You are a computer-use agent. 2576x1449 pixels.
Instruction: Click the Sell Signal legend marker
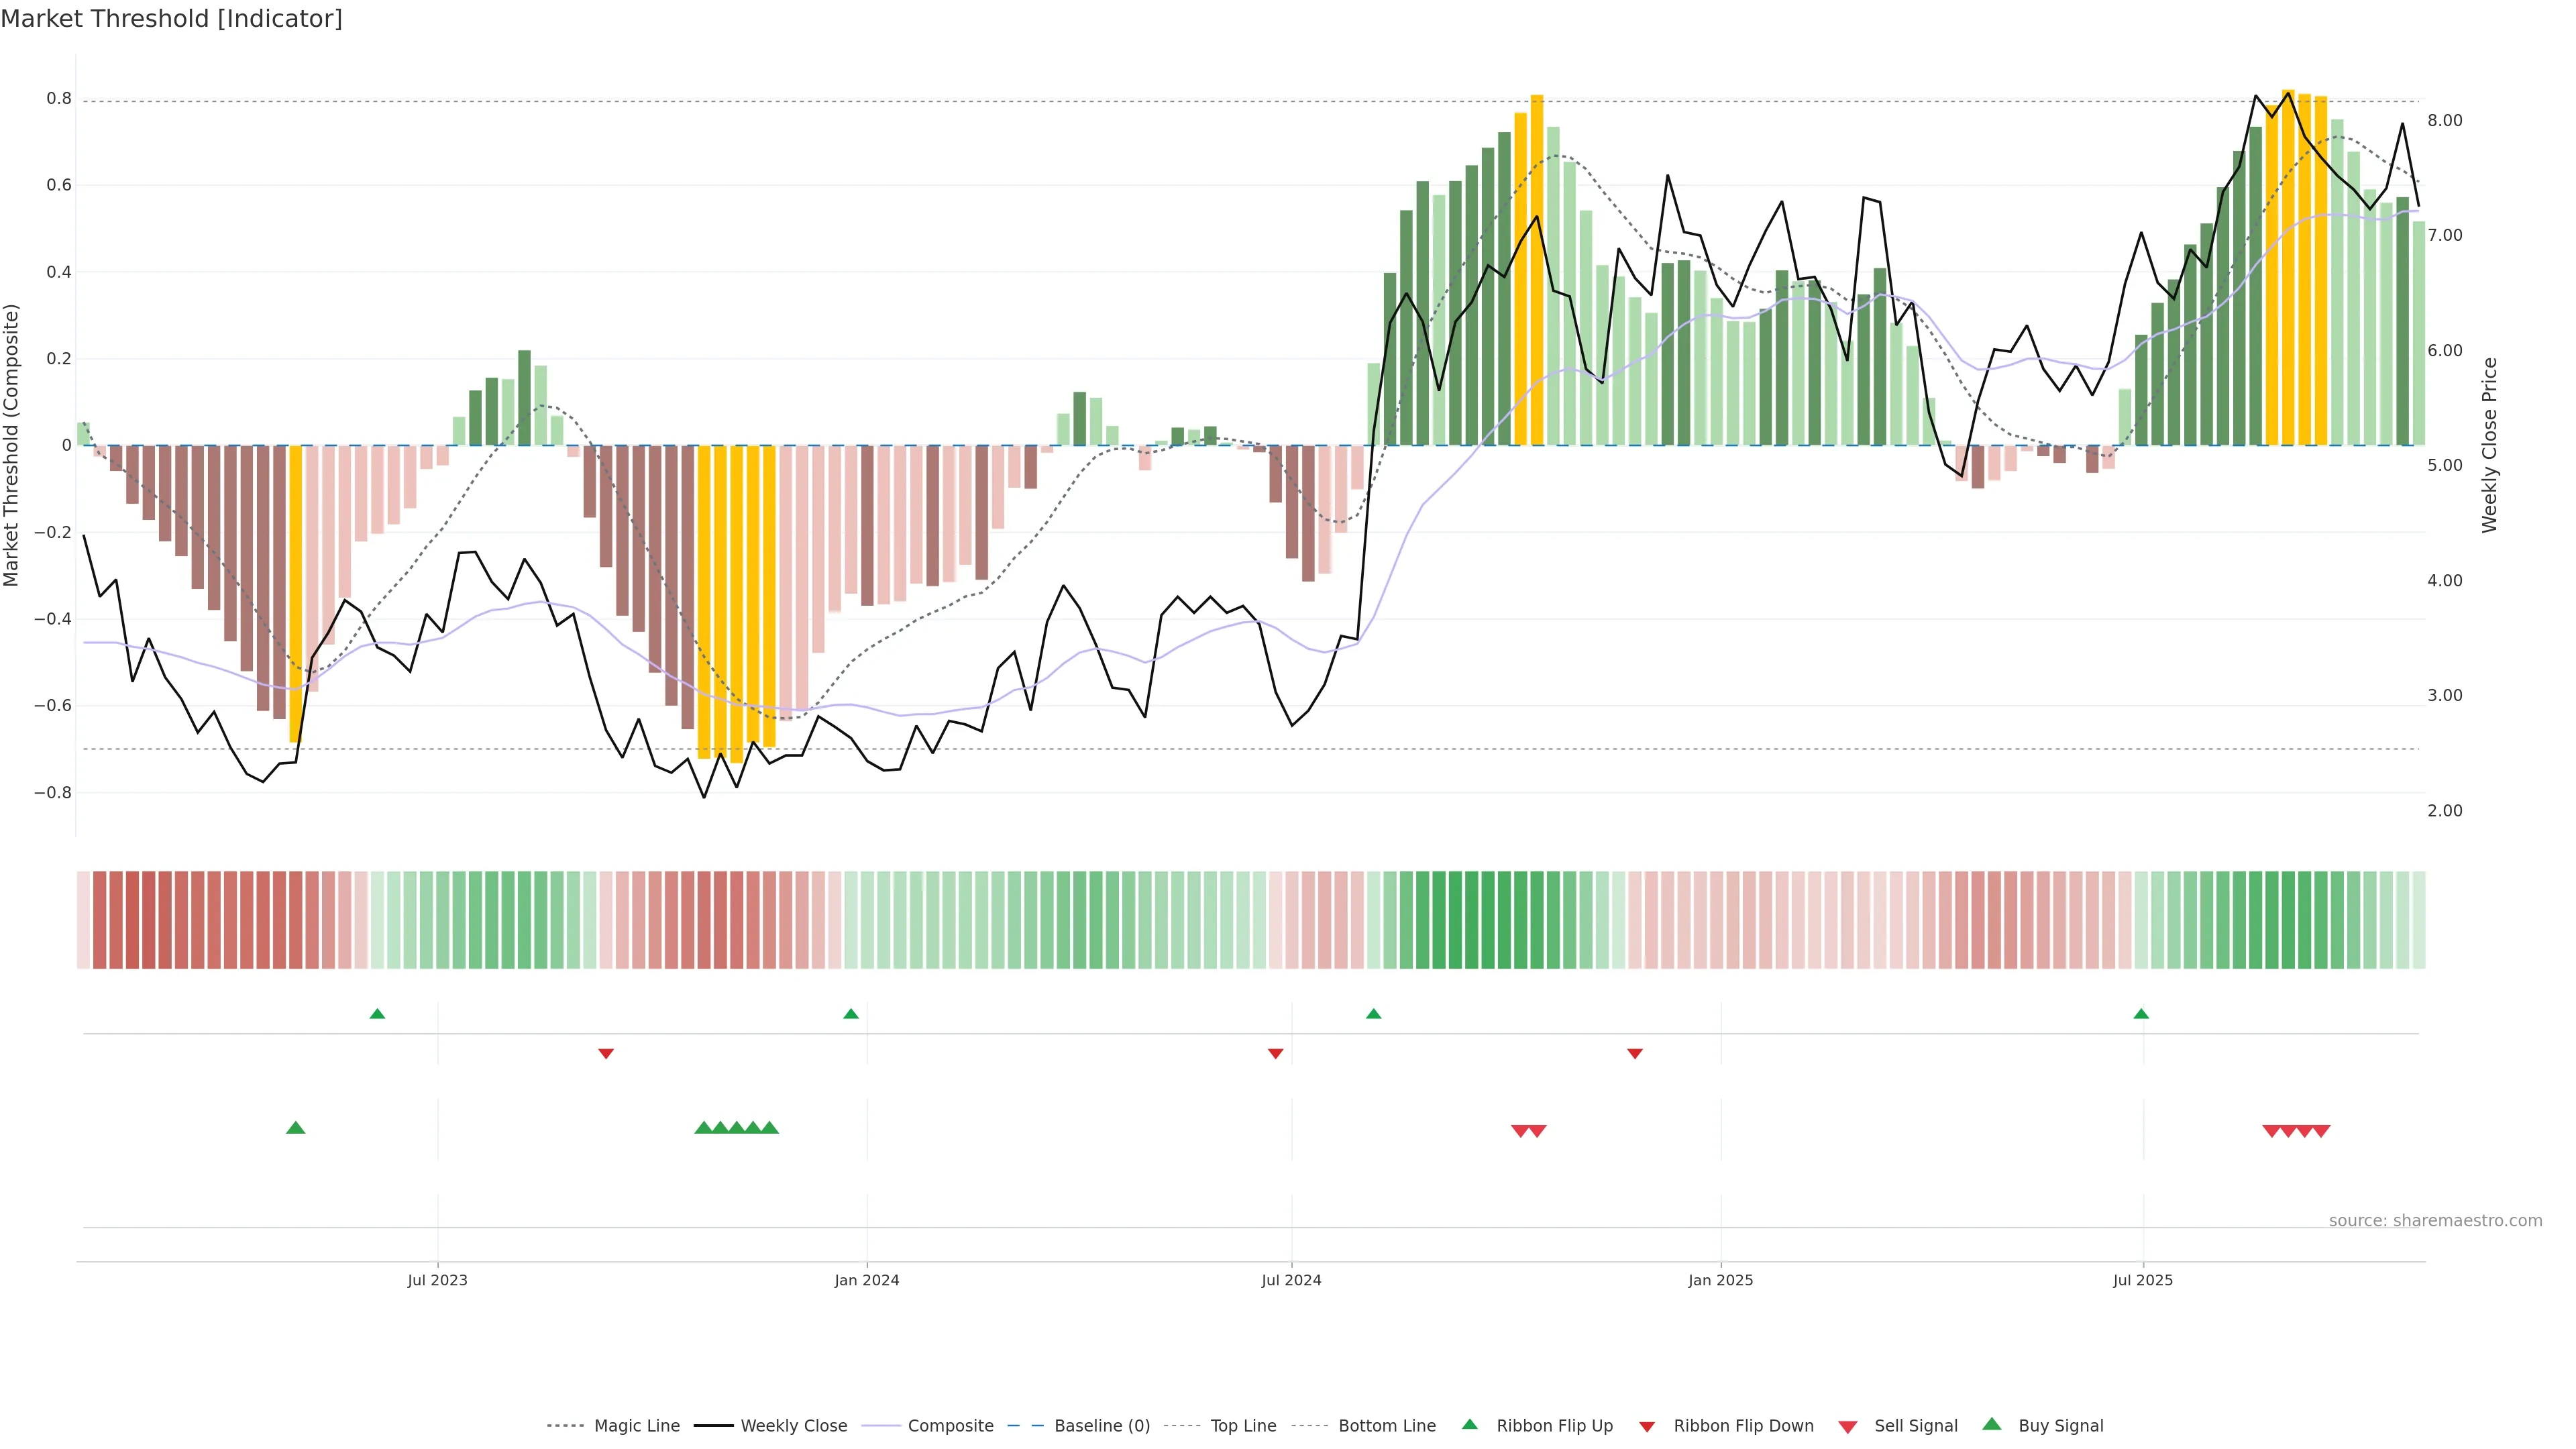[x=1848, y=1427]
